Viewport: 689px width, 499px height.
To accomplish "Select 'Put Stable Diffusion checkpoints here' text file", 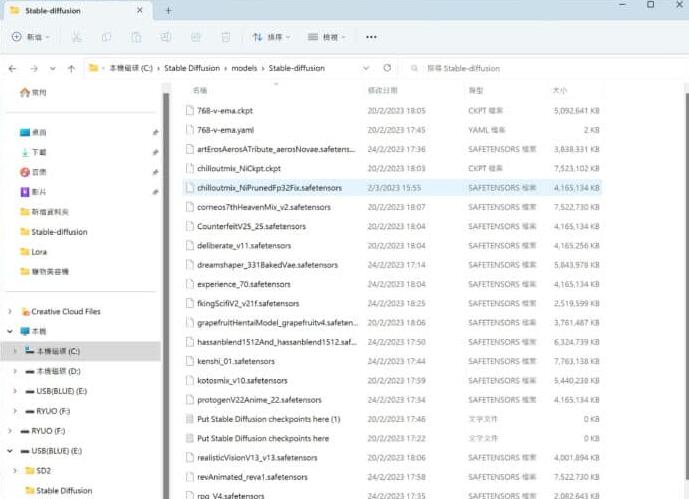I will point(392,438).
